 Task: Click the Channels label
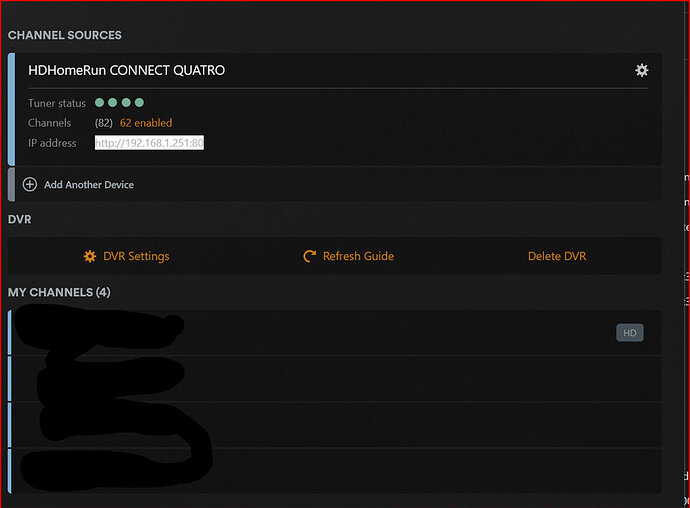coord(49,123)
